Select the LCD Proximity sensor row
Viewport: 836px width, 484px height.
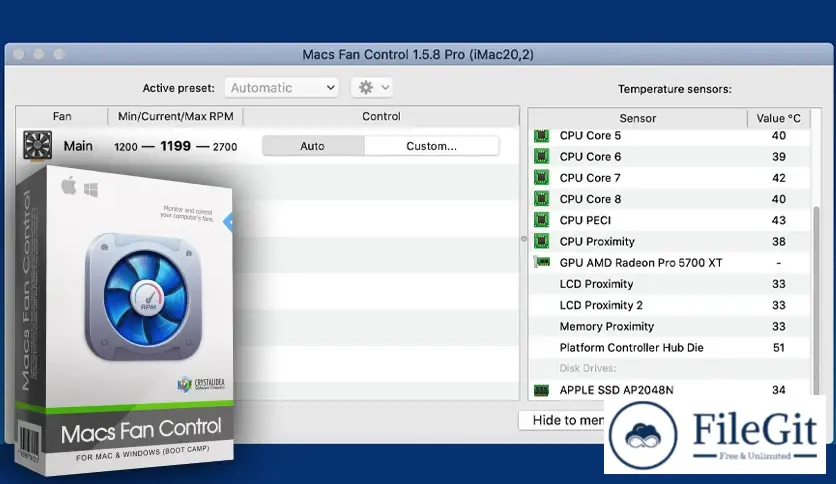(670, 284)
